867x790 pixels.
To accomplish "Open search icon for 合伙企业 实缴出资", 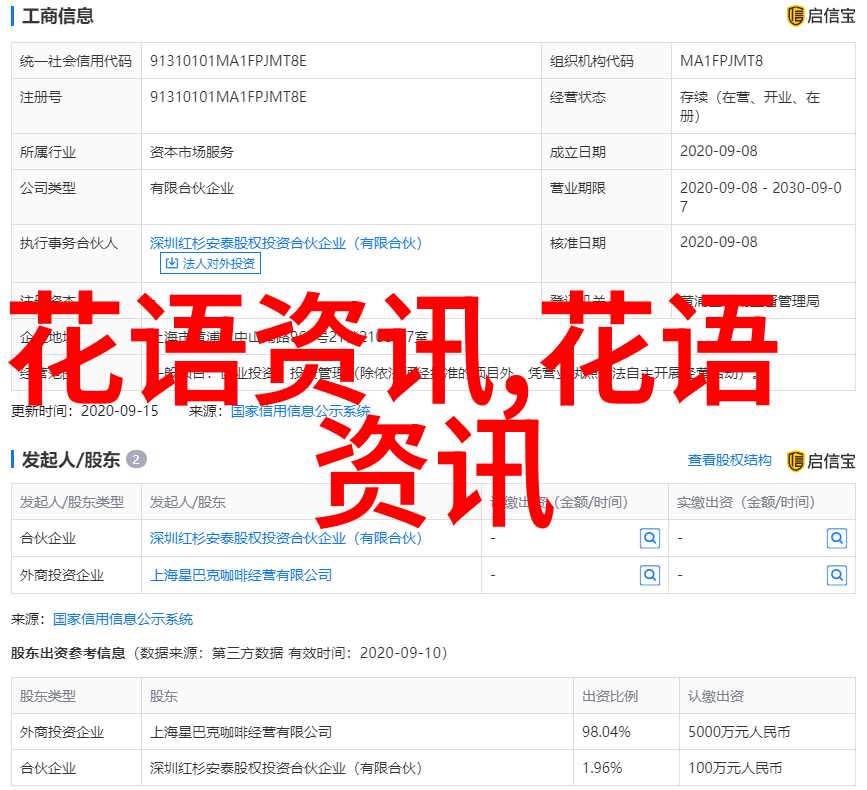I will pos(837,538).
